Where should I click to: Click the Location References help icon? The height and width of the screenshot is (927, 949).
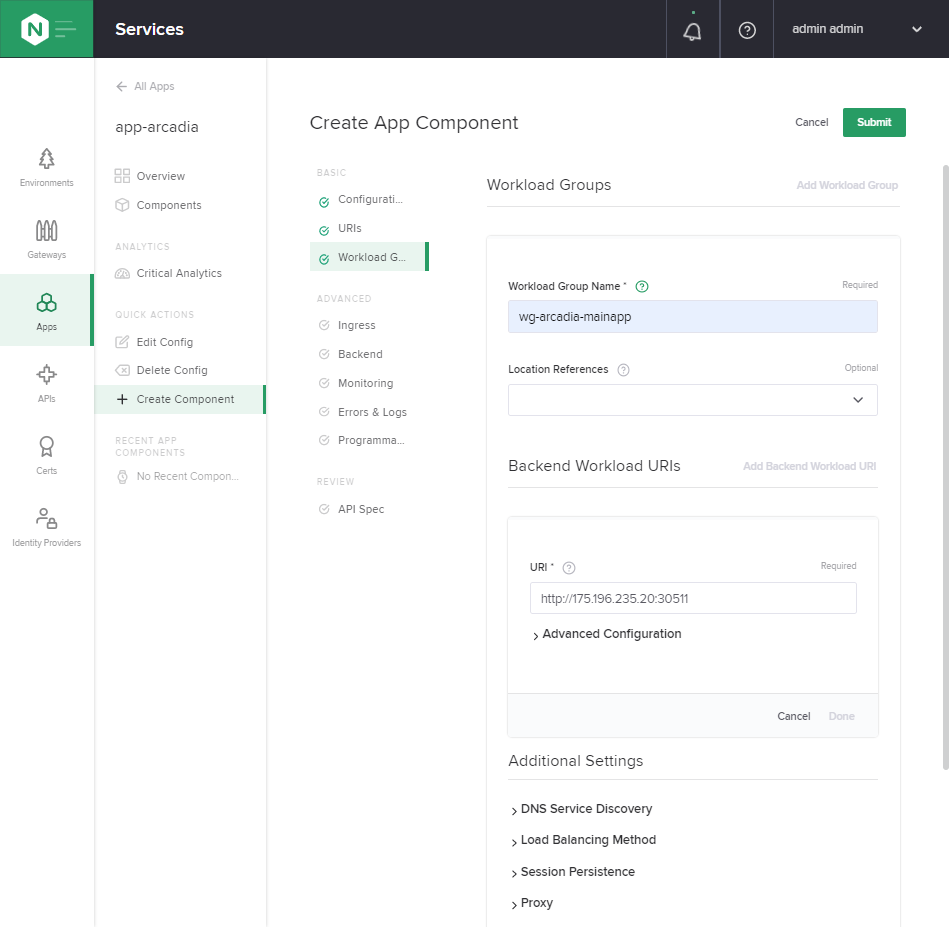[623, 370]
